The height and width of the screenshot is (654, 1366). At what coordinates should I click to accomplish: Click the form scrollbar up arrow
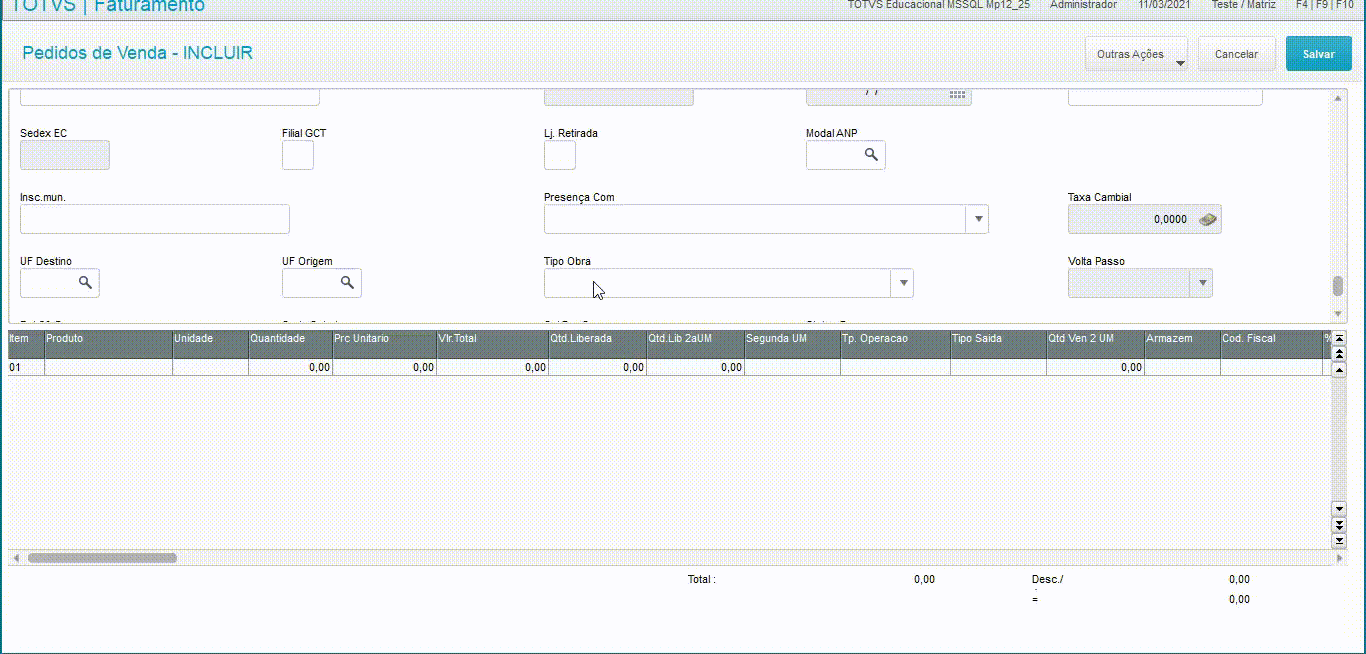pyautogui.click(x=1339, y=99)
